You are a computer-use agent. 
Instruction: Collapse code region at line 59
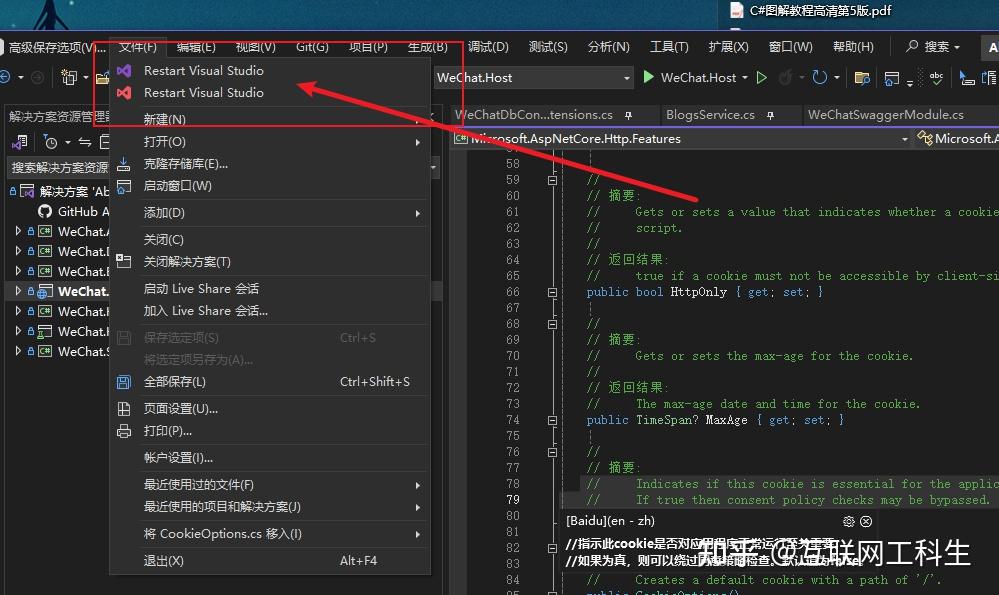[552, 180]
